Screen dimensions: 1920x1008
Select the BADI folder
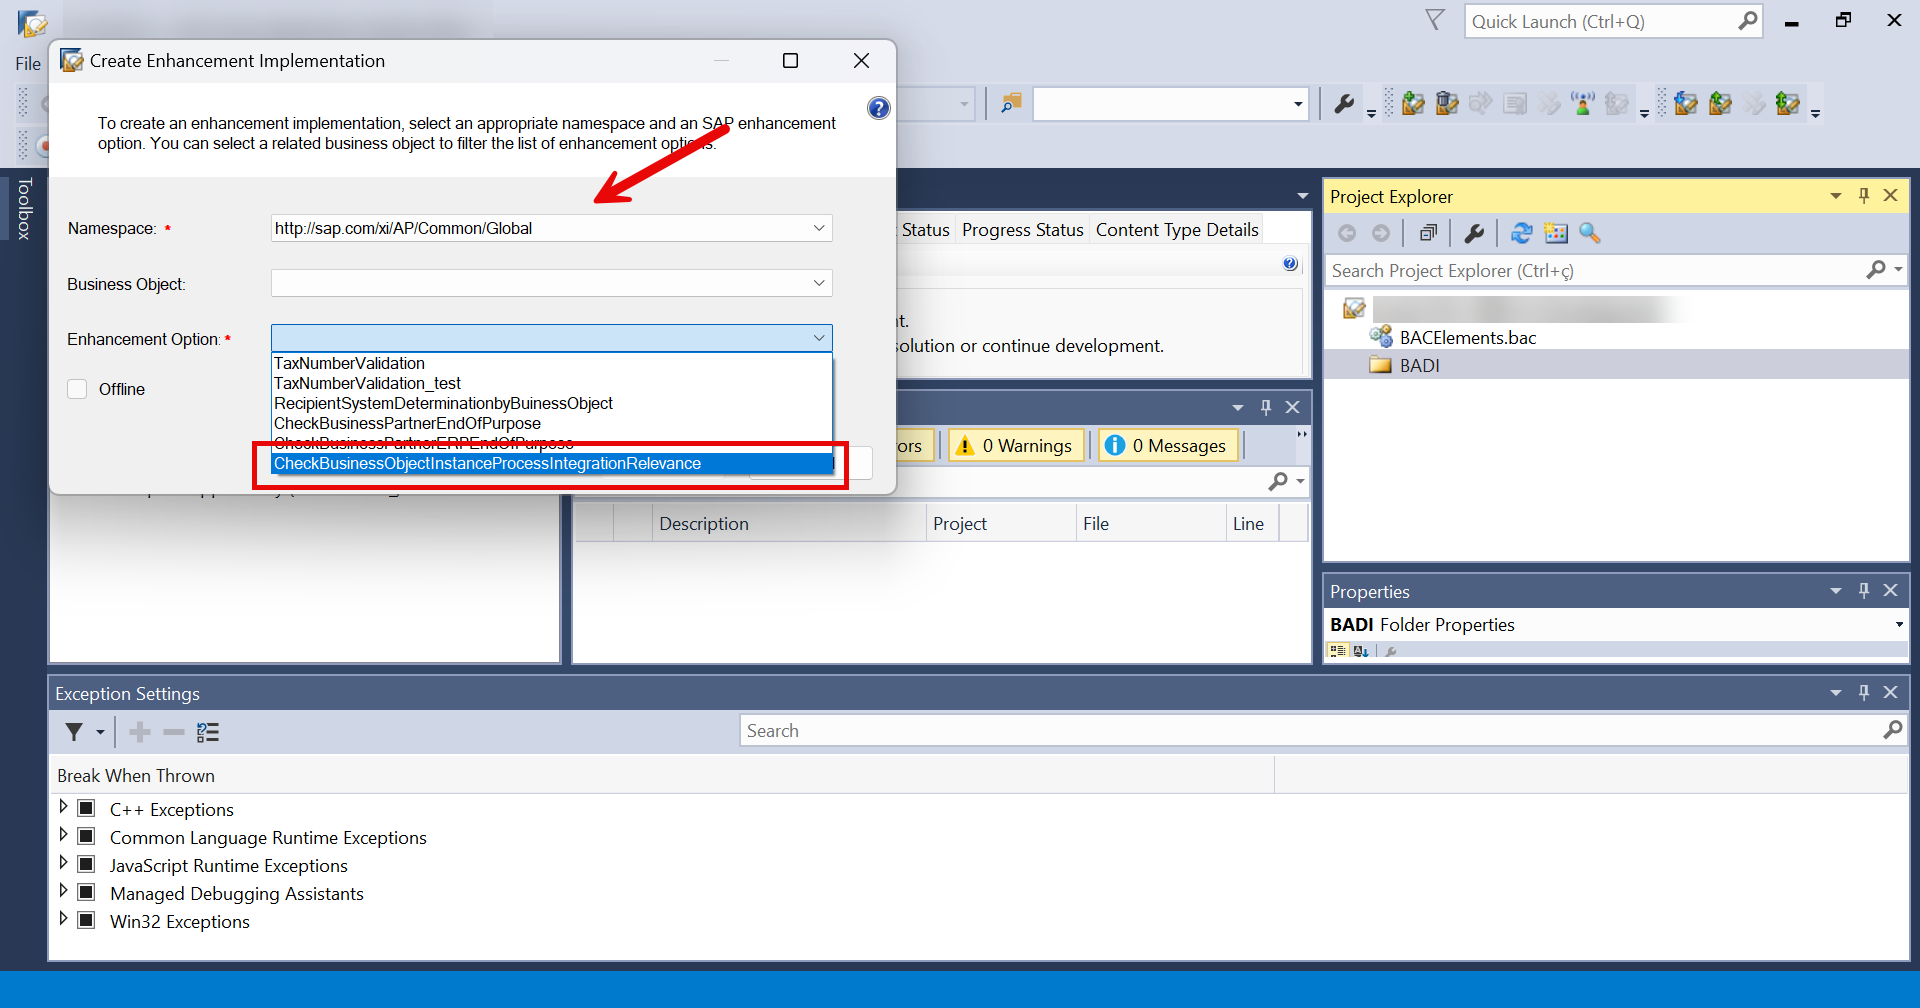[x=1419, y=365]
